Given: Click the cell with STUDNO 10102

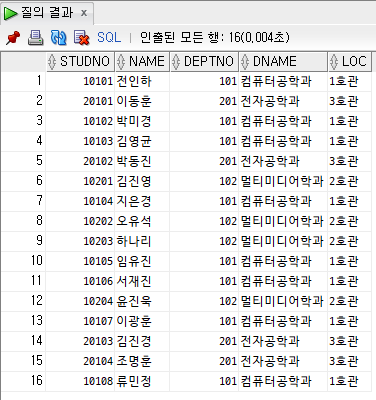Looking at the screenshot, I should (x=80, y=121).
